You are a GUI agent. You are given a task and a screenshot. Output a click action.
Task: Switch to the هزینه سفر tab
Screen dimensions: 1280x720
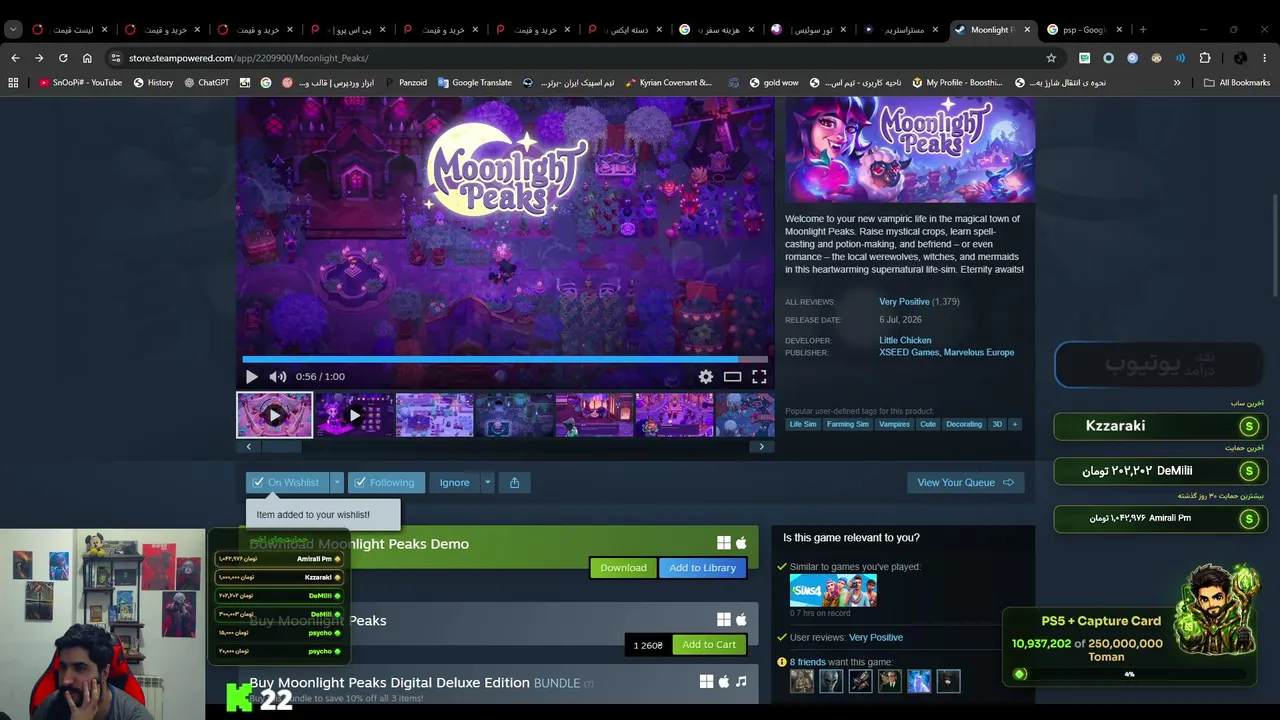pyautogui.click(x=716, y=29)
